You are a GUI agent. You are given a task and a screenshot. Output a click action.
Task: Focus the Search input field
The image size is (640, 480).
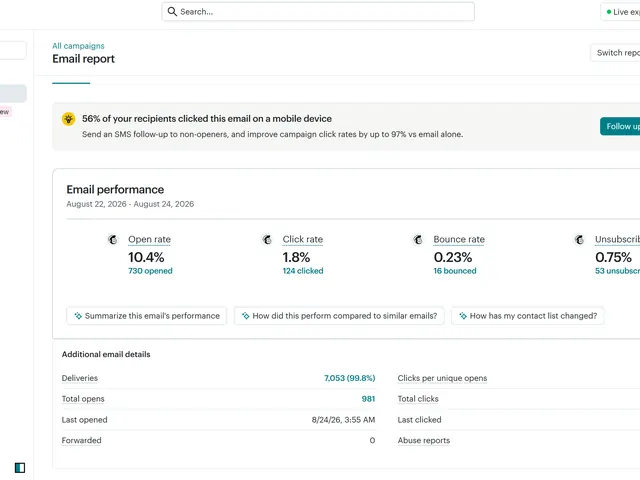tap(318, 11)
